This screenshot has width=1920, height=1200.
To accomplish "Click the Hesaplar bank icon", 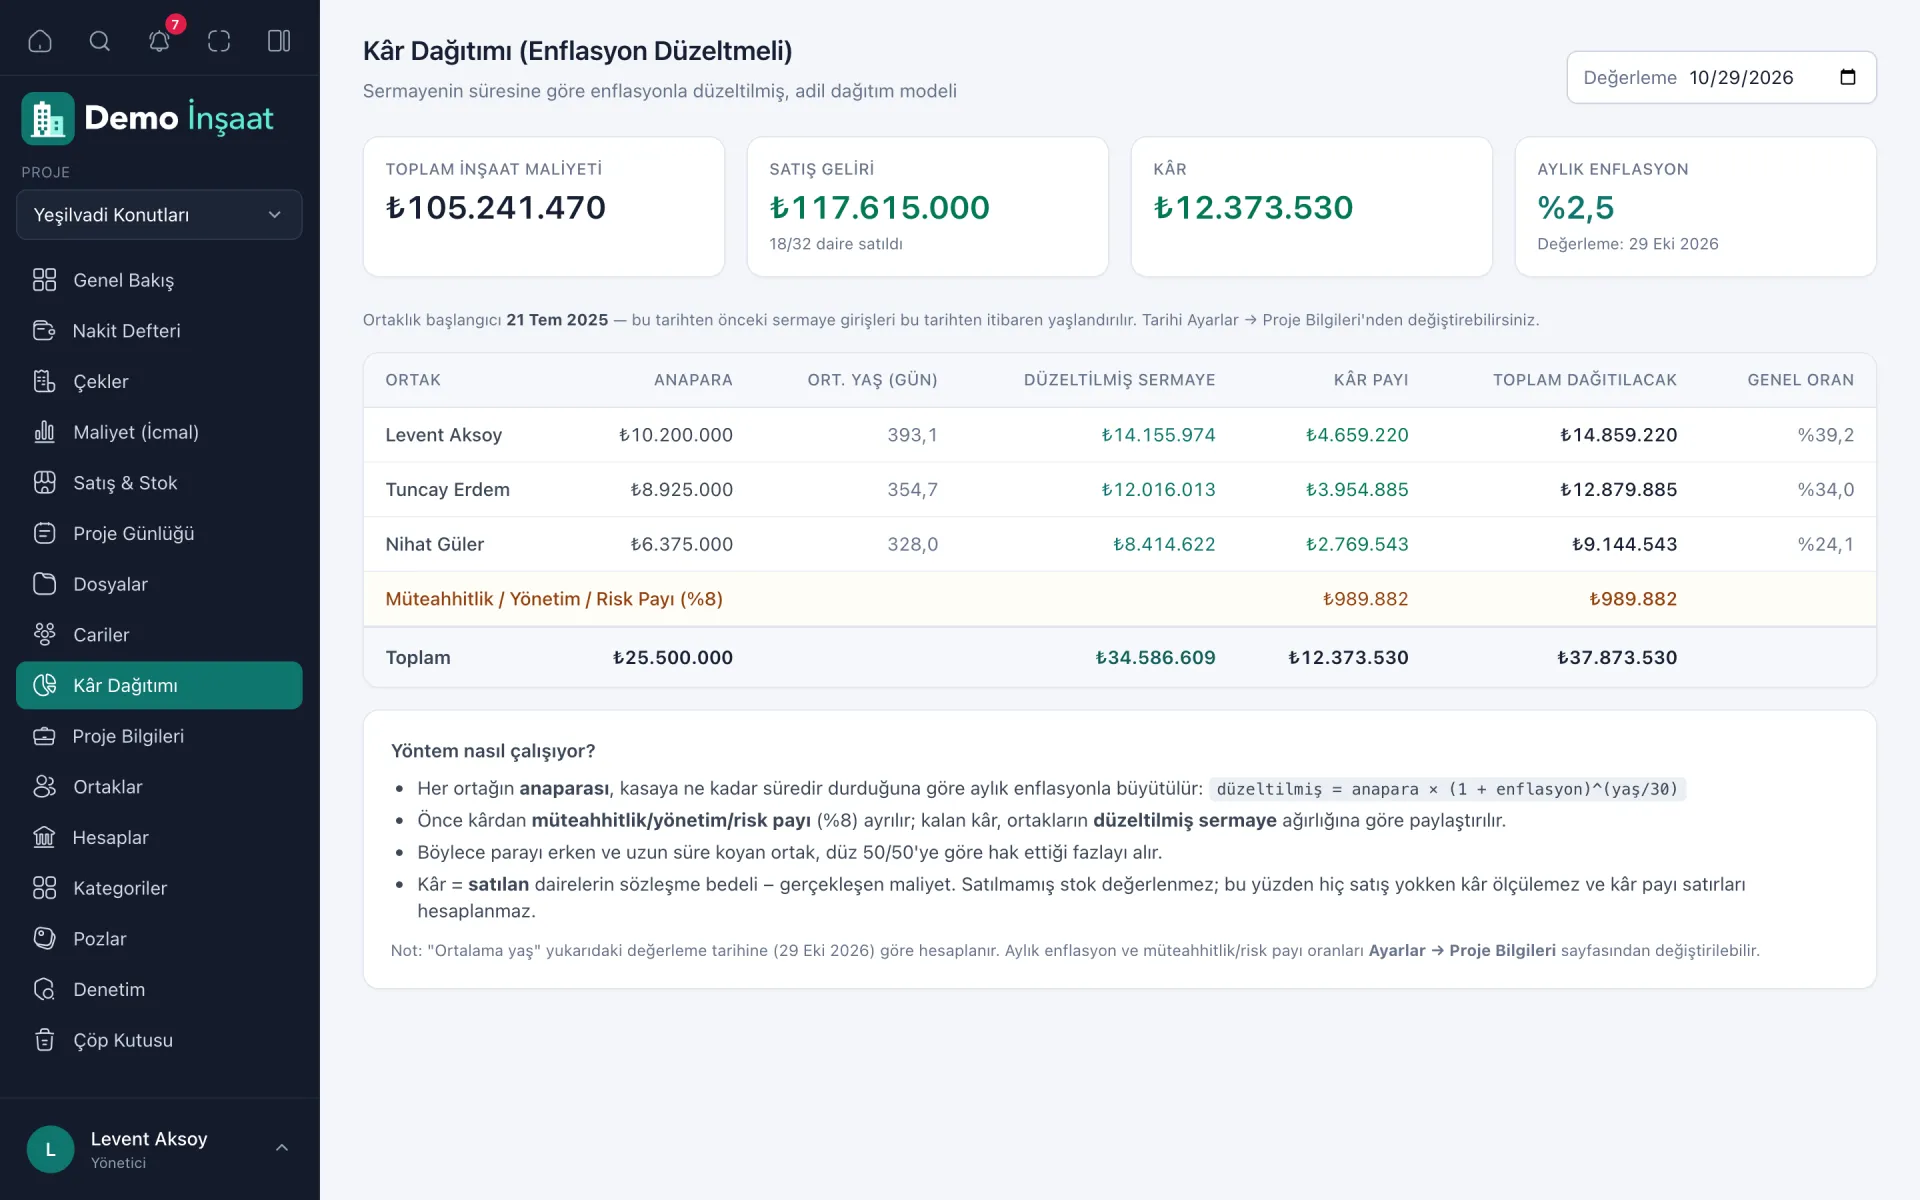I will click(x=45, y=838).
